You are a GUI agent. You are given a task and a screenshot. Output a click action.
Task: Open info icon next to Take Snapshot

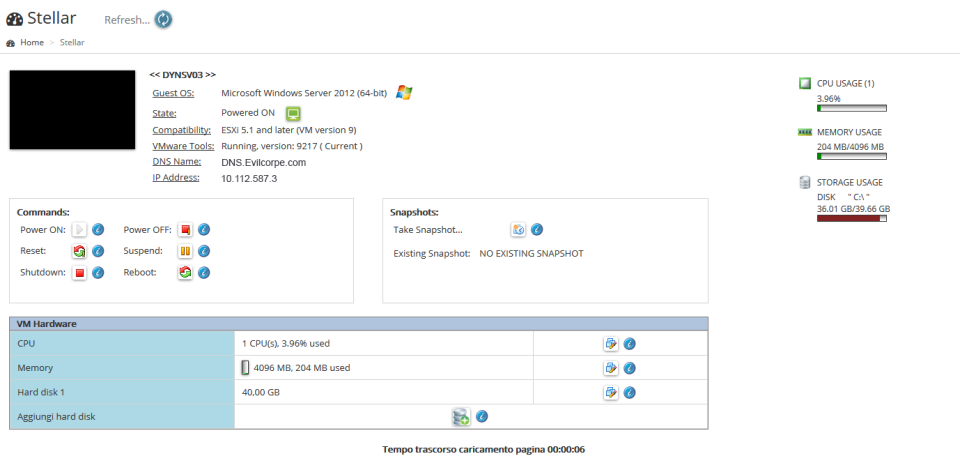[537, 230]
